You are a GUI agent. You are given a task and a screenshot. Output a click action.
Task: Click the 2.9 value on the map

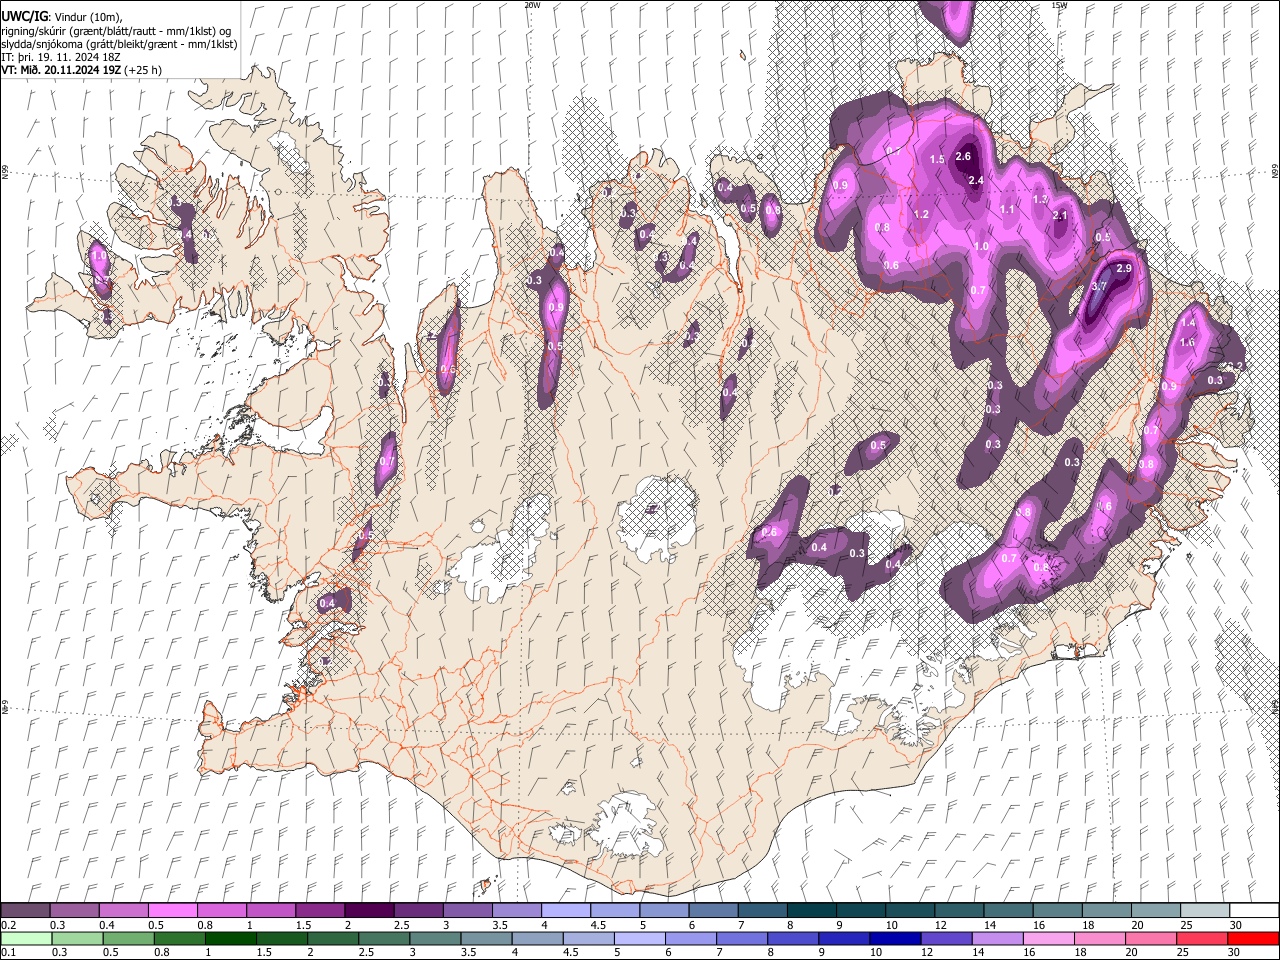pos(1123,268)
